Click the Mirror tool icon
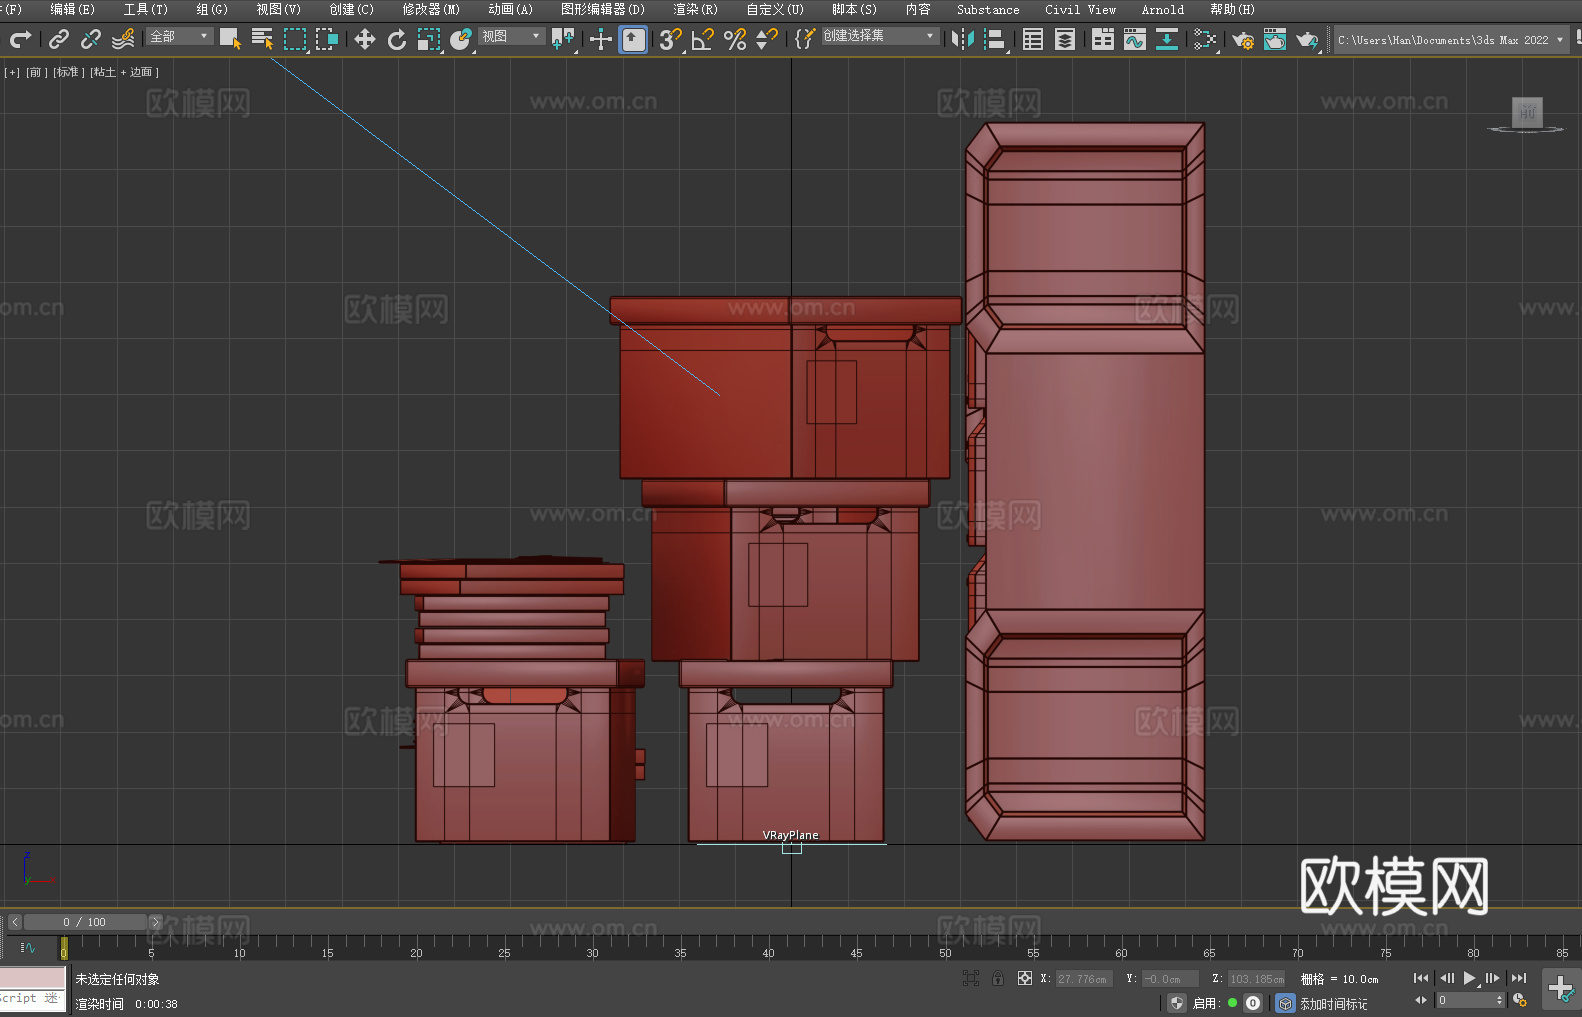Viewport: 1582px width, 1017px height. pyautogui.click(x=963, y=39)
